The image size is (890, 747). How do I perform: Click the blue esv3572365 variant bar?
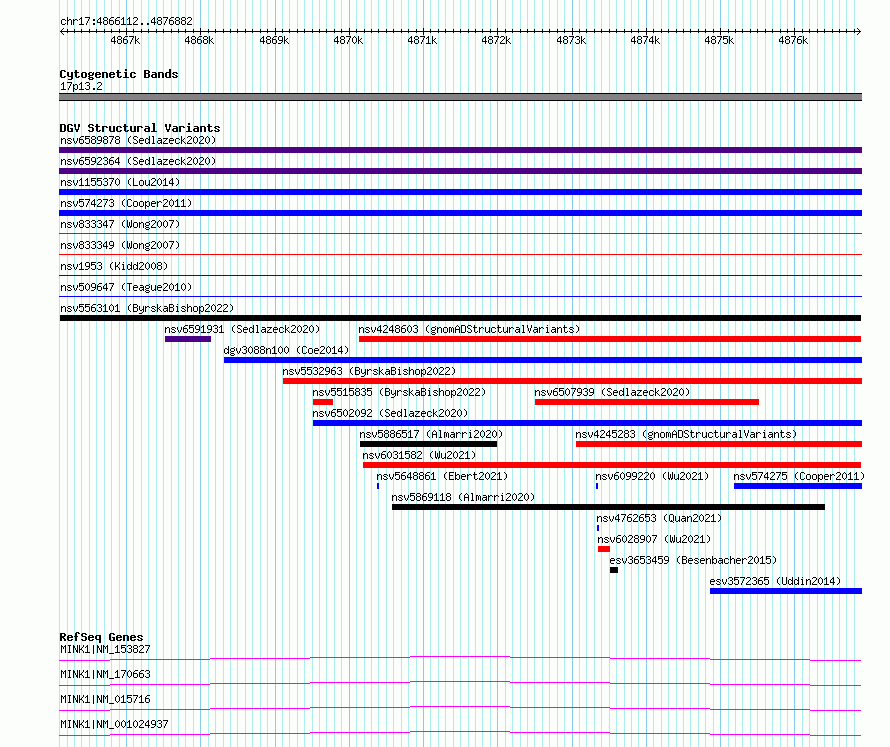point(786,591)
